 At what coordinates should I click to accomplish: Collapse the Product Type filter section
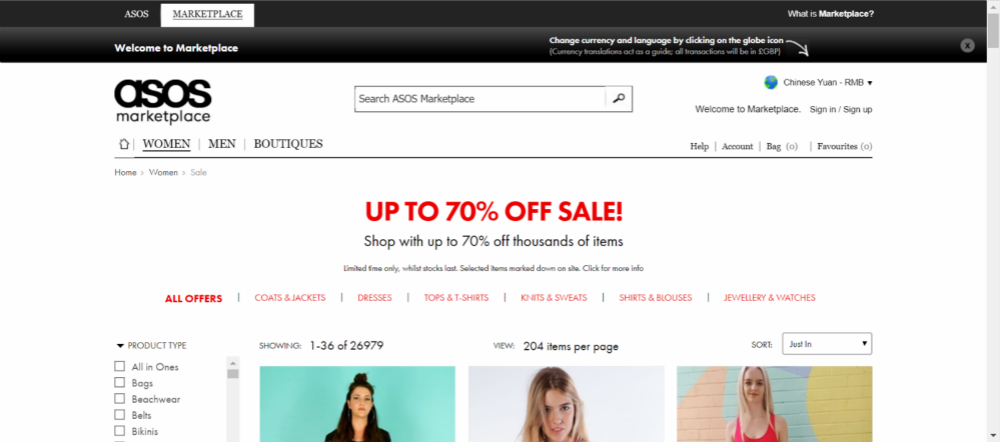[x=151, y=346]
